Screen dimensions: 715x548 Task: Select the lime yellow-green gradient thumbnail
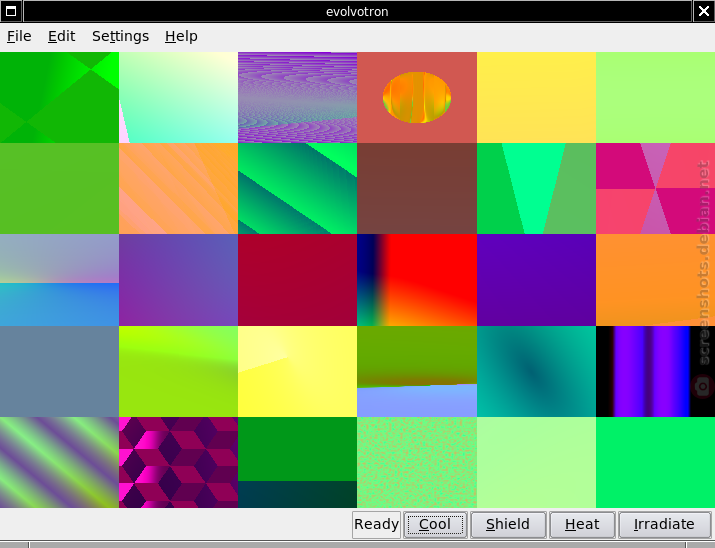[178, 371]
